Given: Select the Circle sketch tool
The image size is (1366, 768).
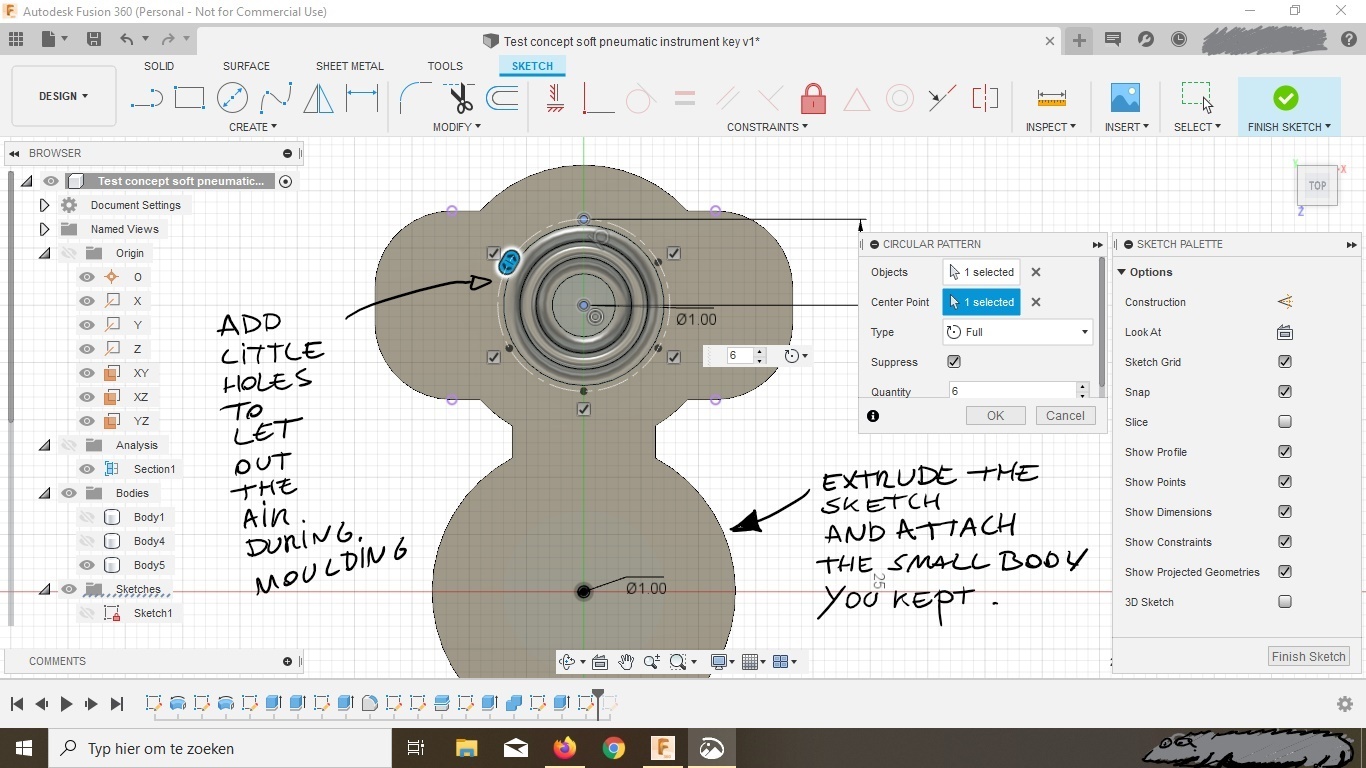Looking at the screenshot, I should coord(232,98).
